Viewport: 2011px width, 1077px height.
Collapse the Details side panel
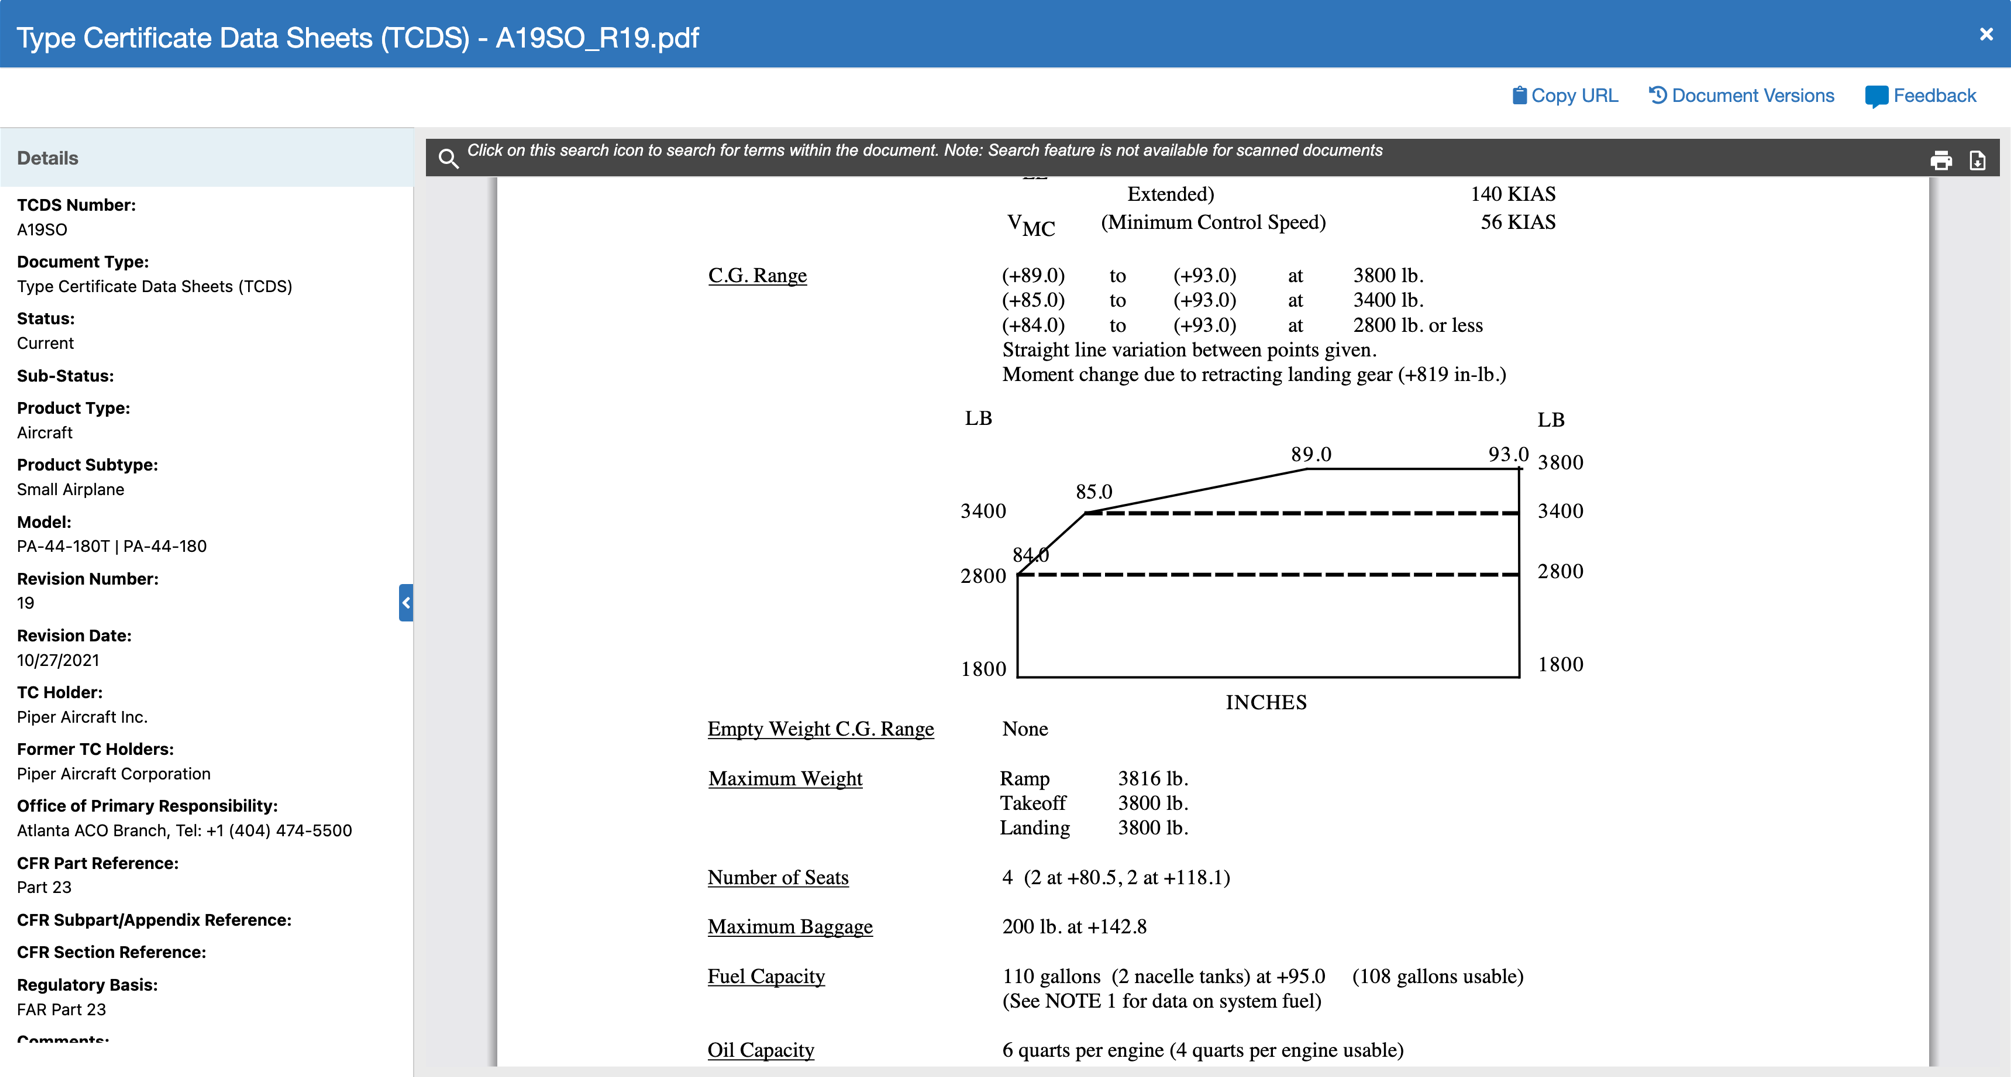(x=406, y=603)
